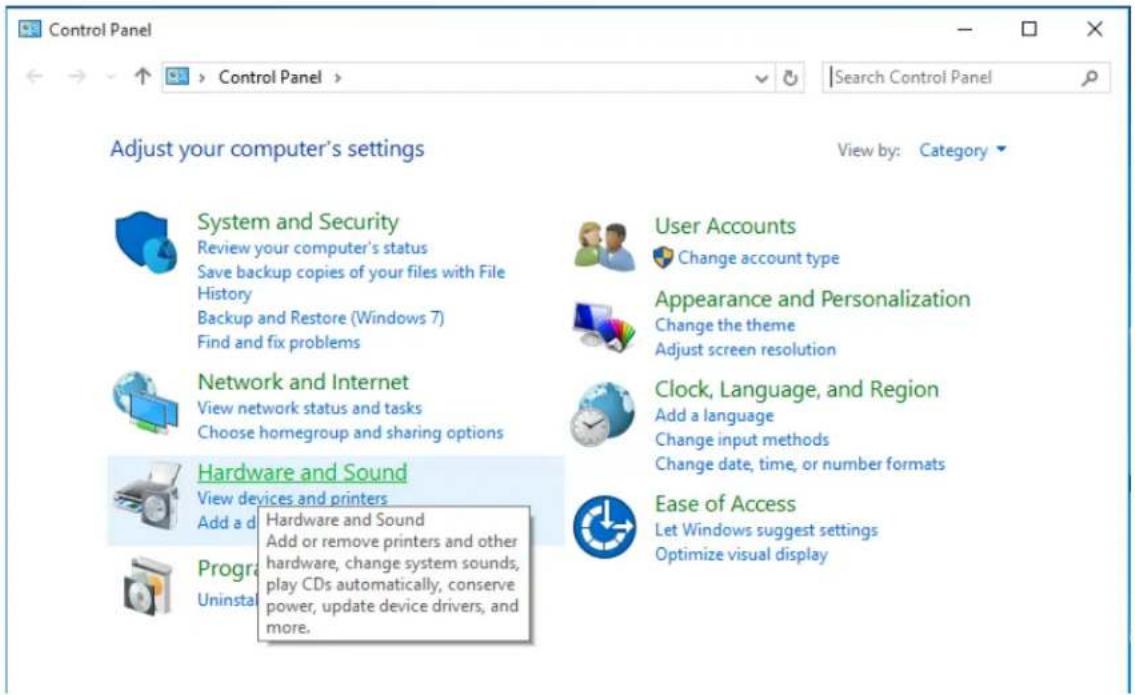Open the Programs disc box icon
The height and width of the screenshot is (695, 1135).
pyautogui.click(x=148, y=586)
